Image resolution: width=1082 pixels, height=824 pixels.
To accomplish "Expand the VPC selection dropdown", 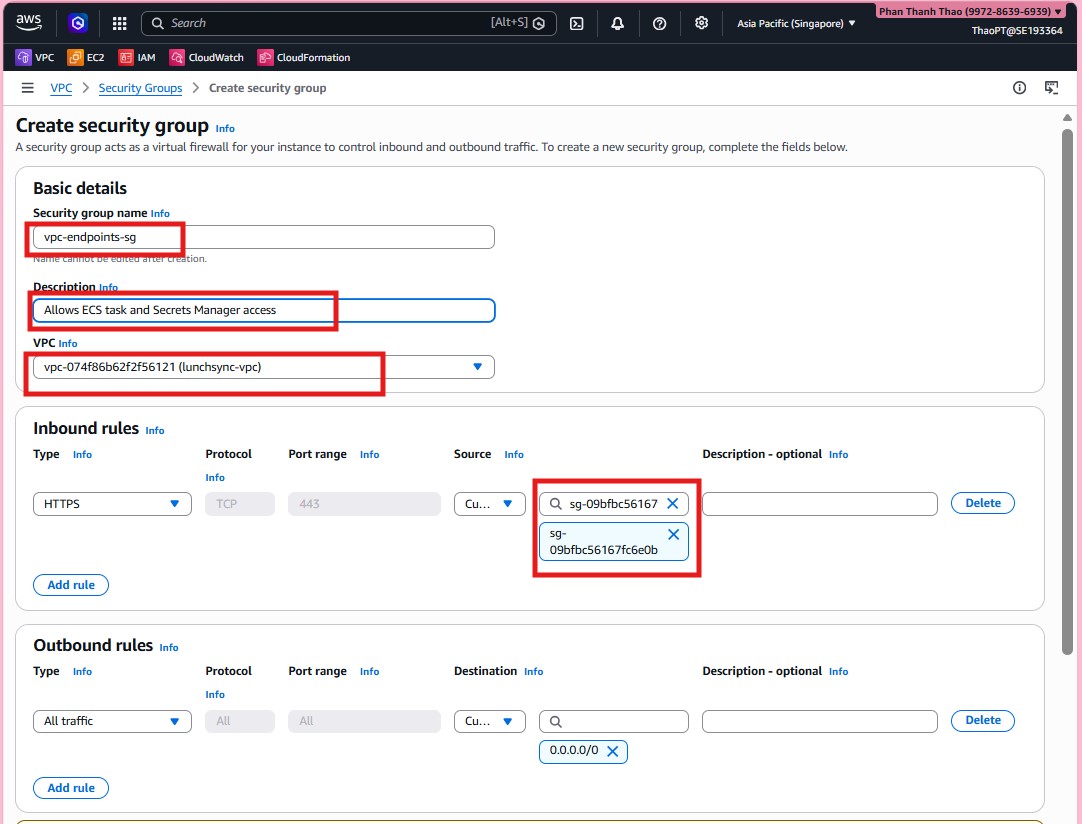I will pos(477,367).
